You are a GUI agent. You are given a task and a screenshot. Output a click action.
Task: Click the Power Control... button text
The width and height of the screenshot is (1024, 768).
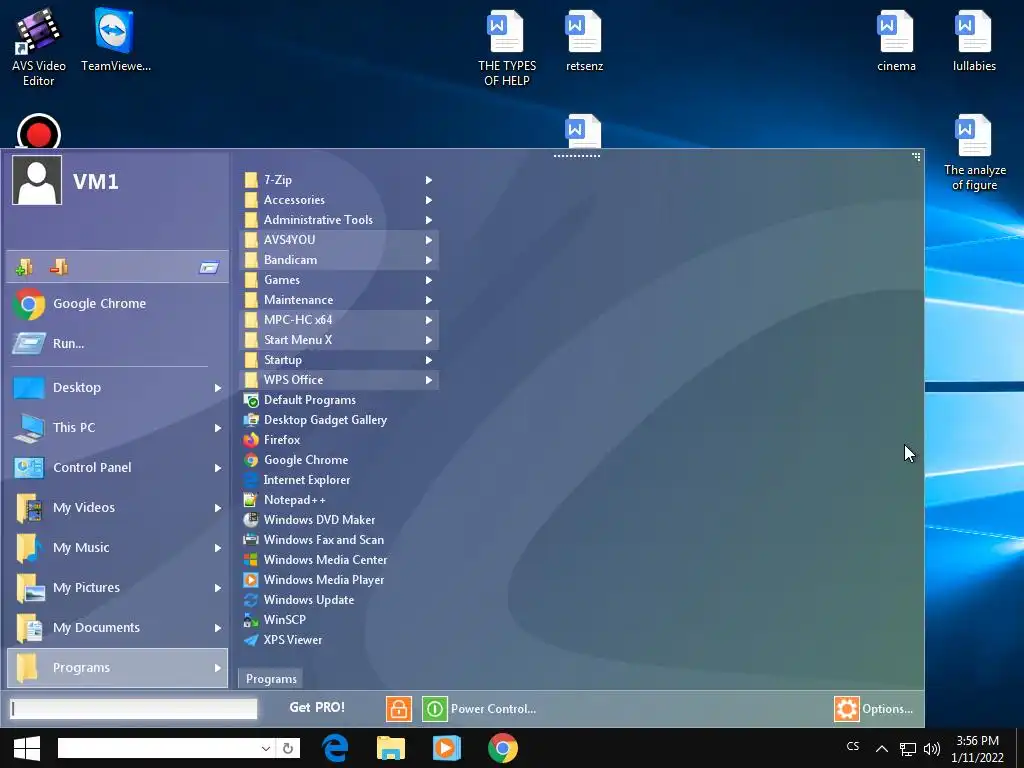tap(493, 709)
